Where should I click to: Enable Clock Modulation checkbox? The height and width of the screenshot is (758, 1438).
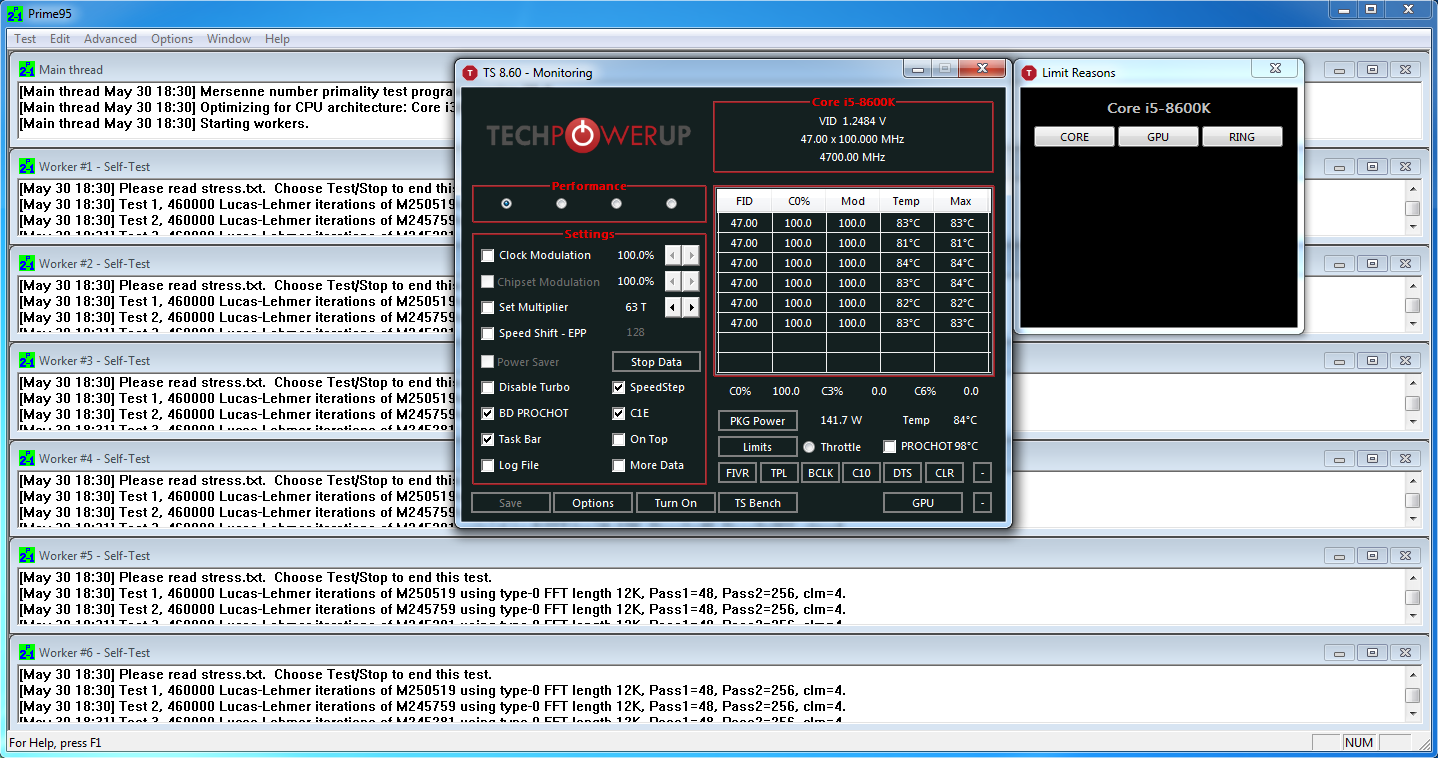pyautogui.click(x=488, y=256)
